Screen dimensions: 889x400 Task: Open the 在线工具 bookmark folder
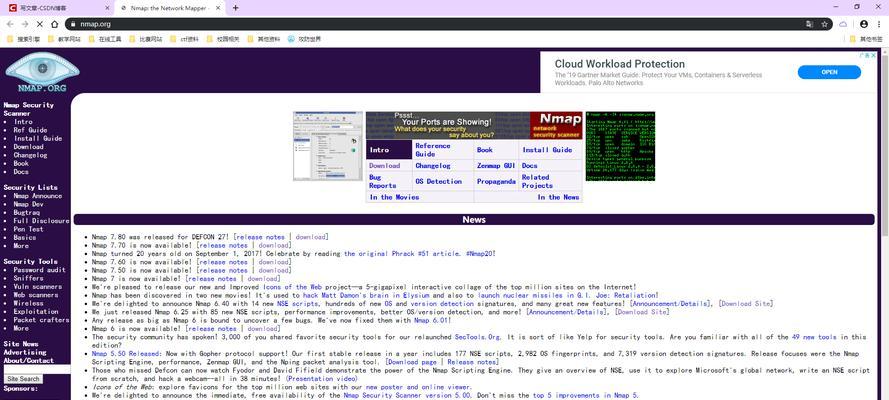(105, 39)
